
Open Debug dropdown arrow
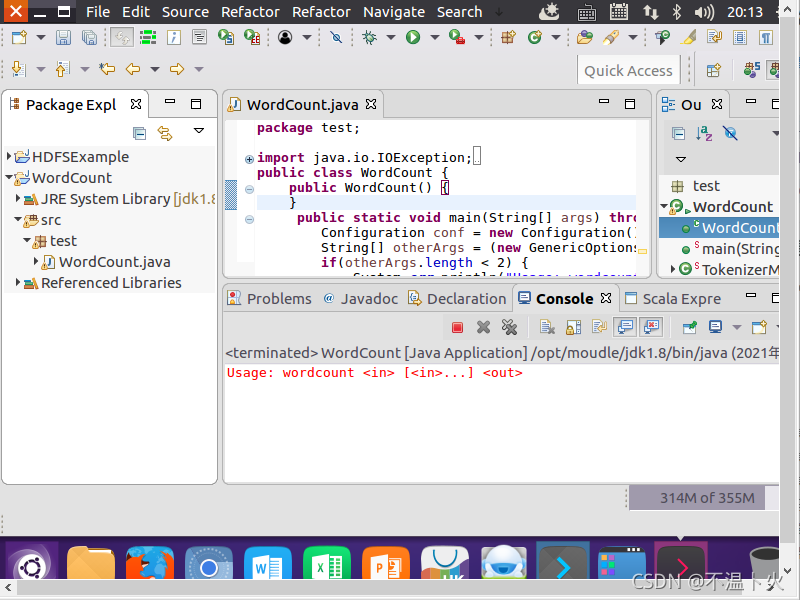[391, 37]
